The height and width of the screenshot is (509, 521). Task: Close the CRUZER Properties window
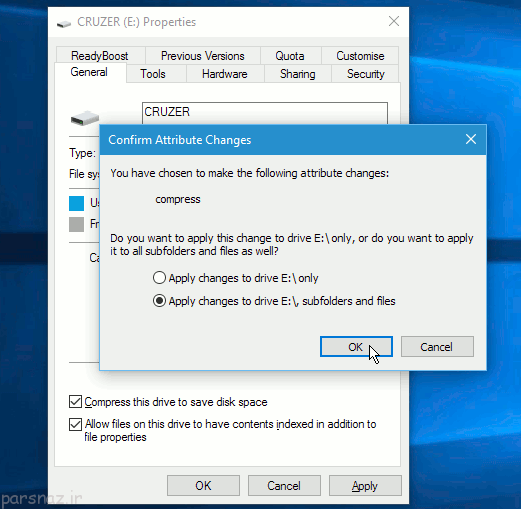394,21
